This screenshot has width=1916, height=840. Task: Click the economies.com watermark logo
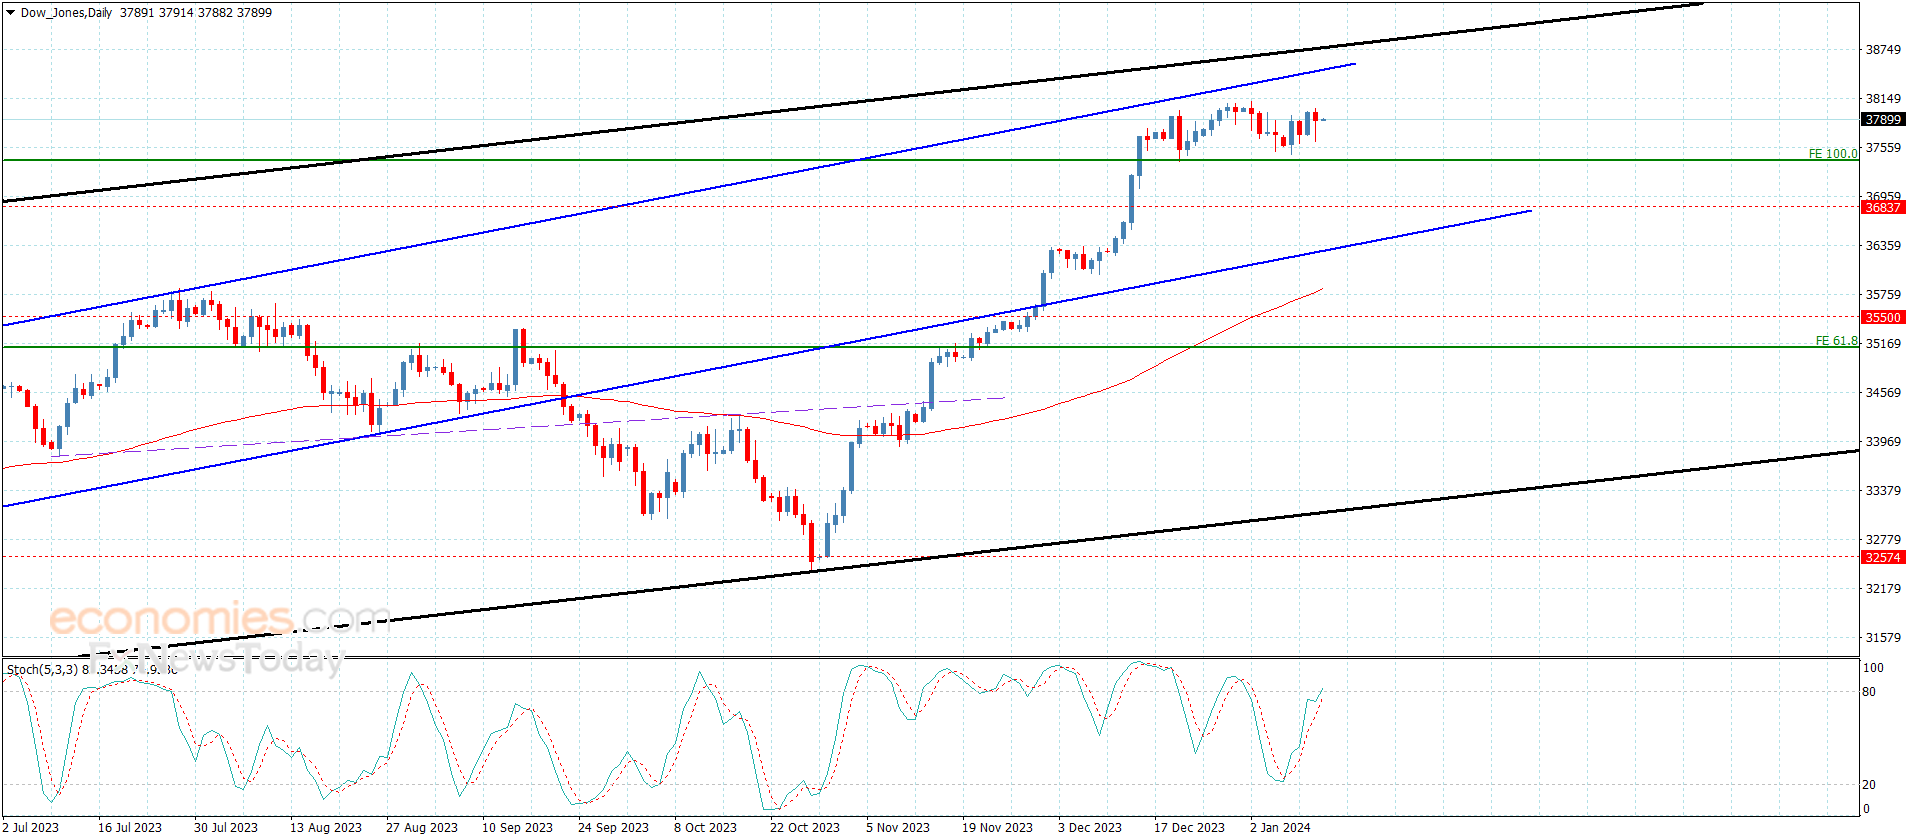tap(220, 618)
